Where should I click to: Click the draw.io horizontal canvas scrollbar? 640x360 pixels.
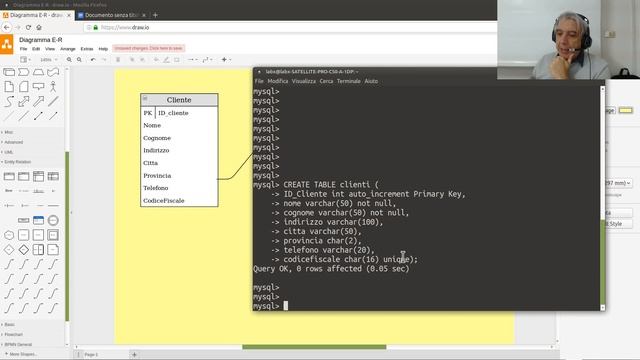coord(314,347)
